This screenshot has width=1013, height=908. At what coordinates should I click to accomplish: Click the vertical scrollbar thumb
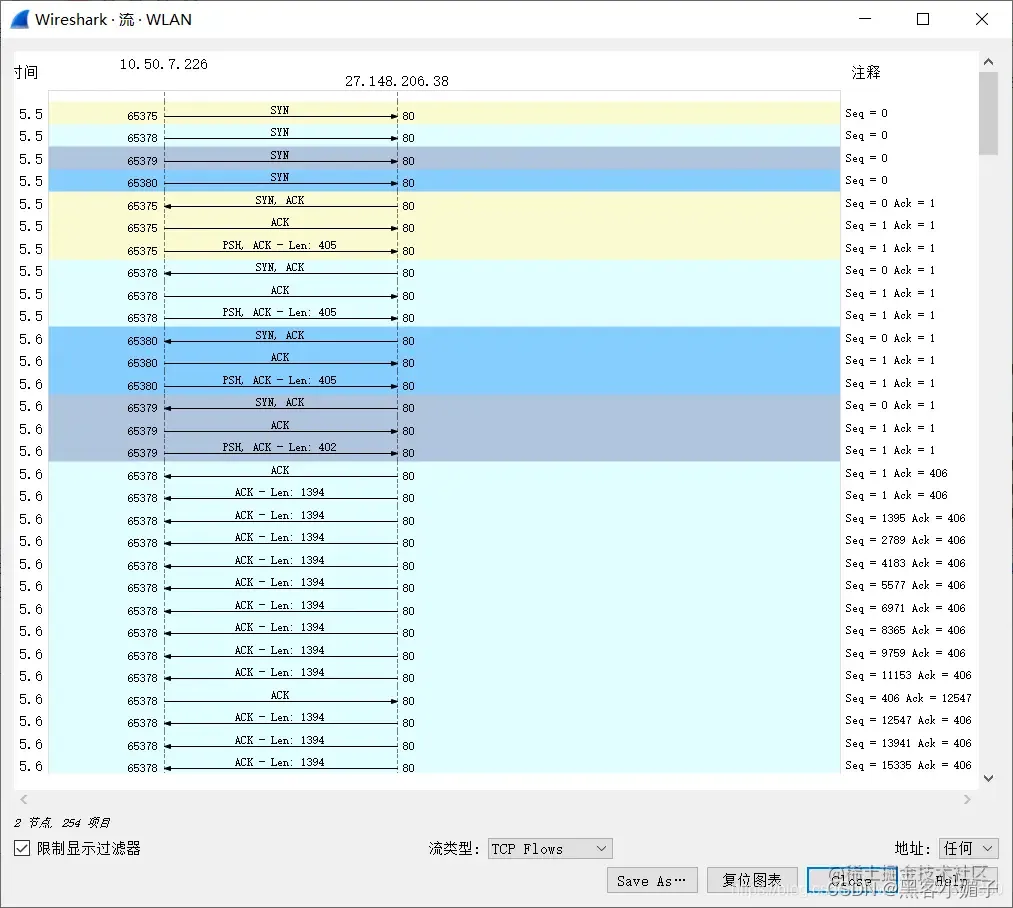(x=988, y=113)
